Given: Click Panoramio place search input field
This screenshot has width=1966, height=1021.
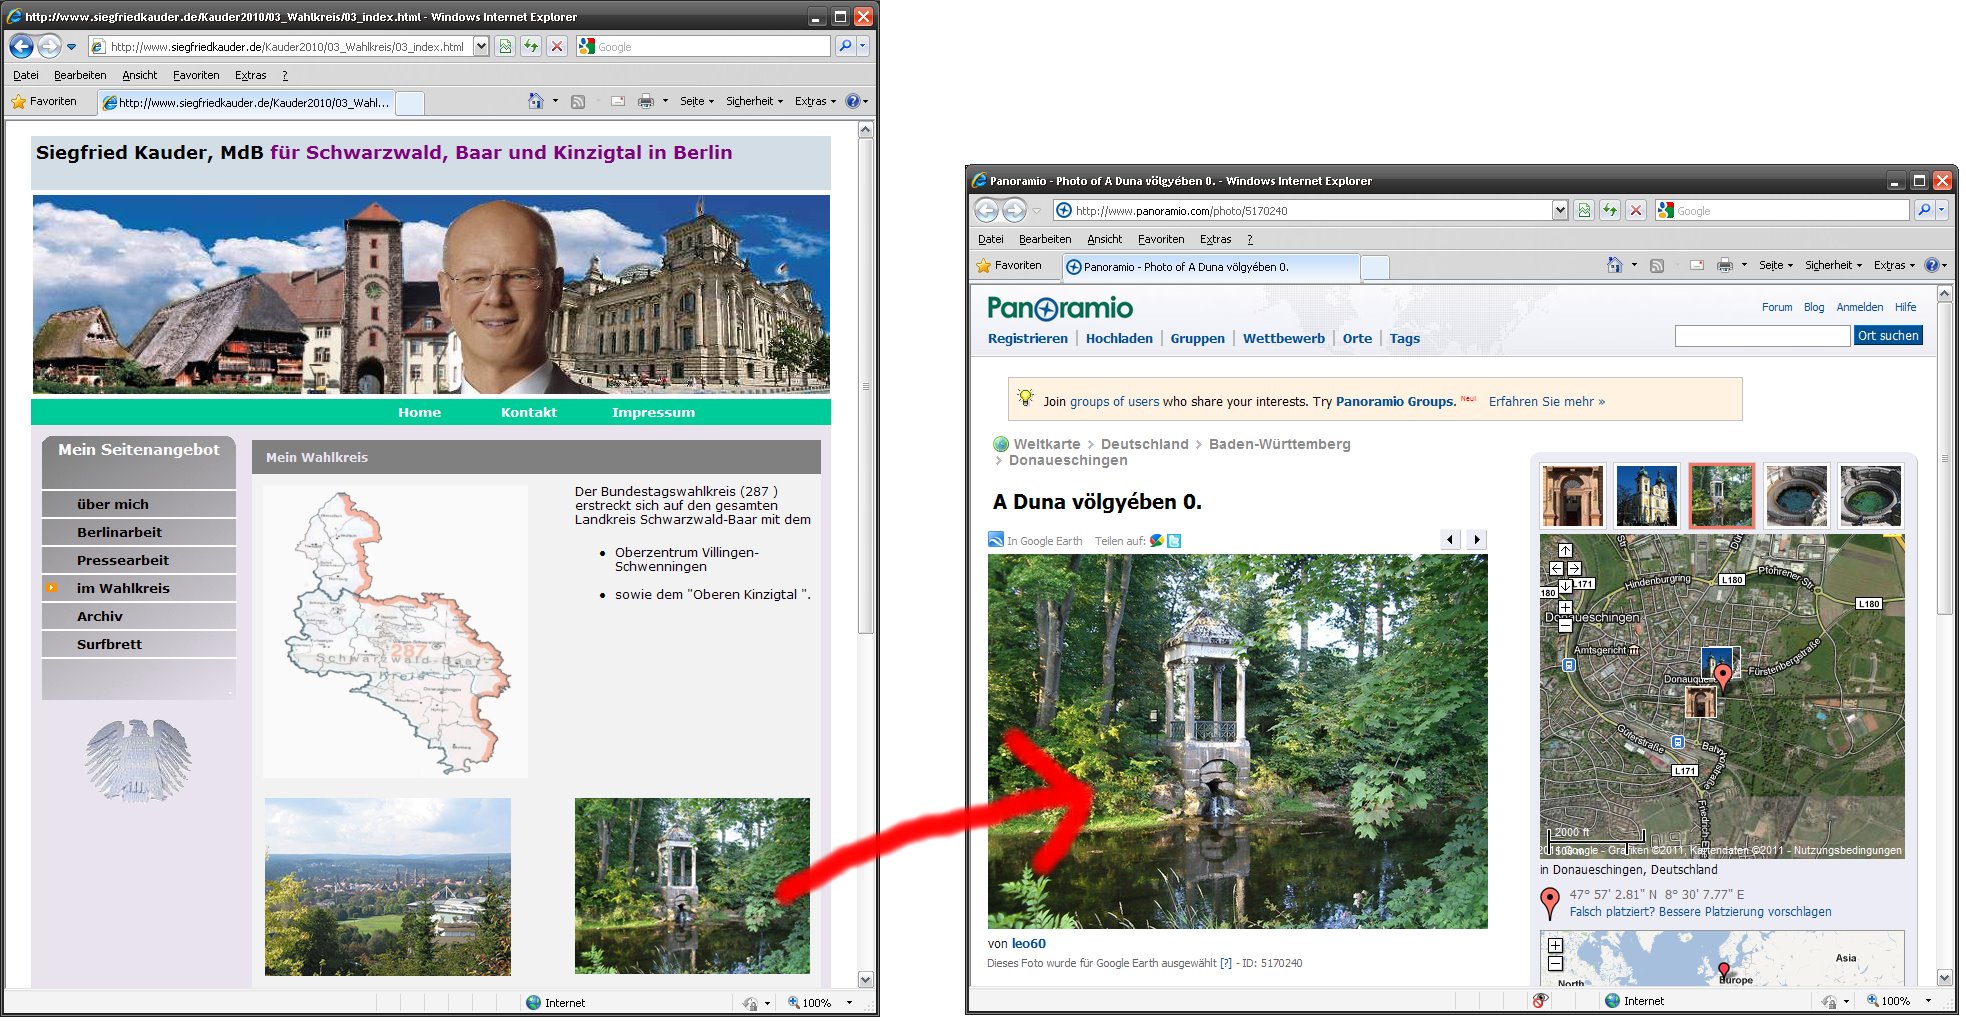Looking at the screenshot, I should click(1762, 335).
